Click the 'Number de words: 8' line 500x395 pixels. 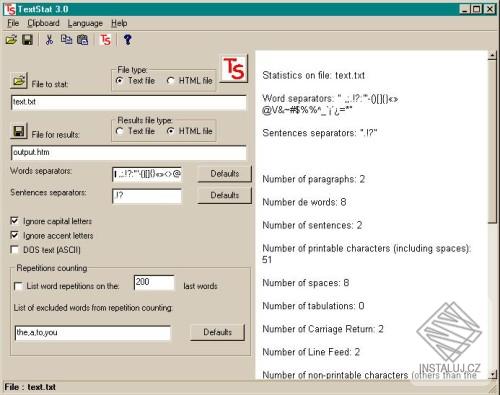304,202
